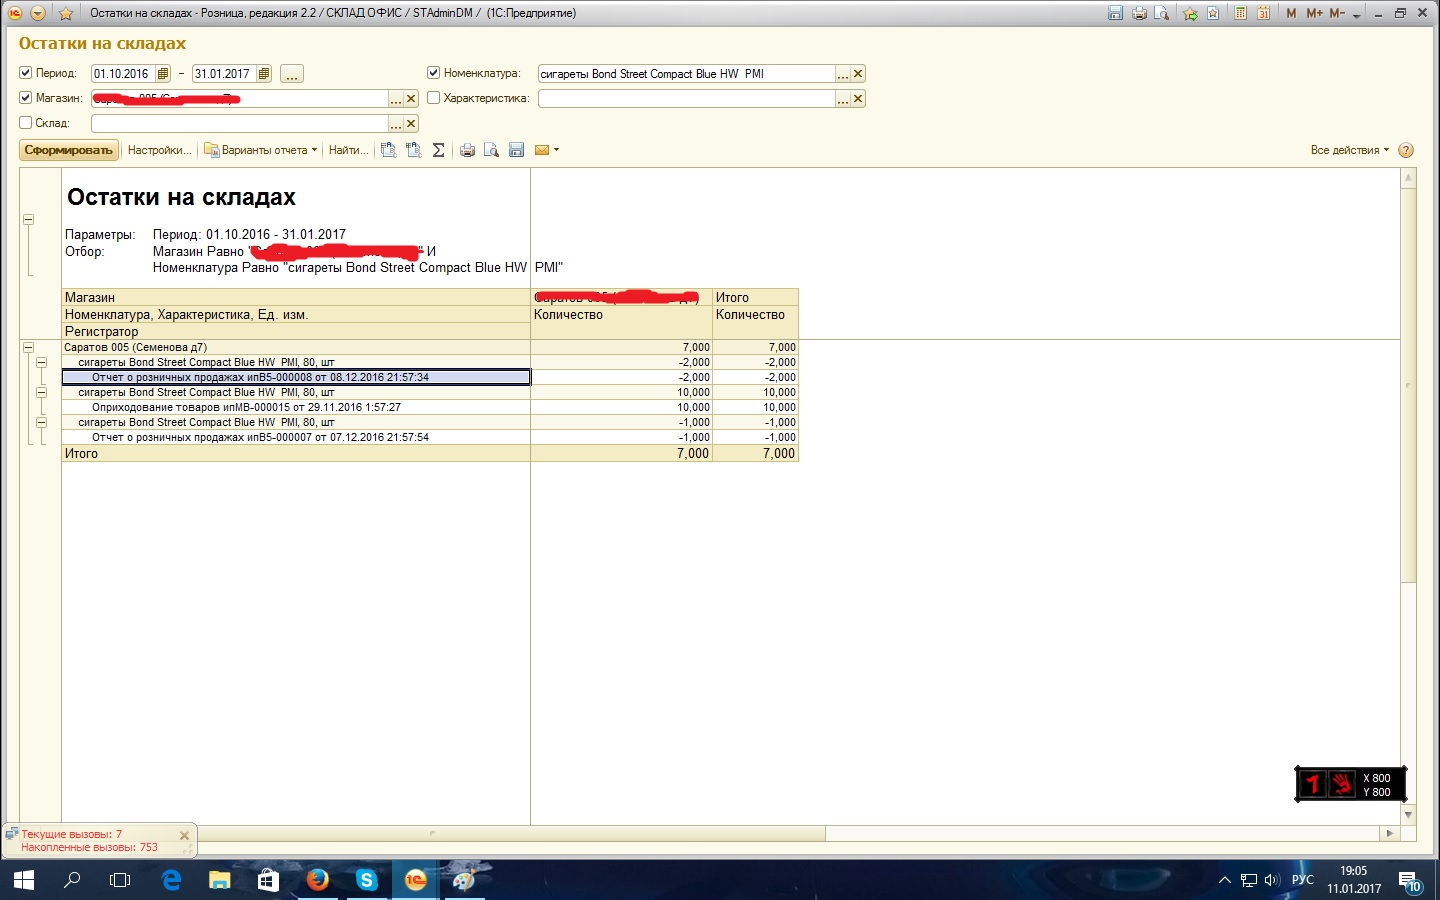Click the Sum (sigma) toolbar icon
Screen dimensions: 1440x900
point(438,150)
